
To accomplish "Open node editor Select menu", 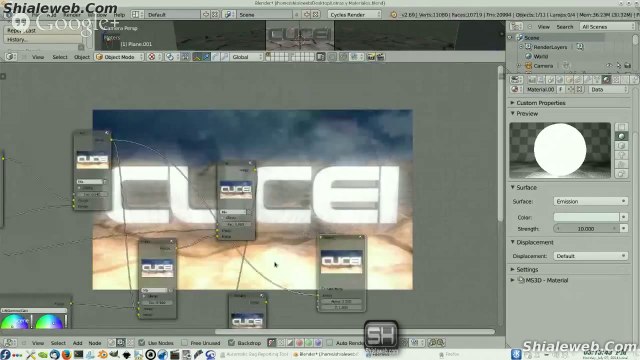I will coord(58,343).
